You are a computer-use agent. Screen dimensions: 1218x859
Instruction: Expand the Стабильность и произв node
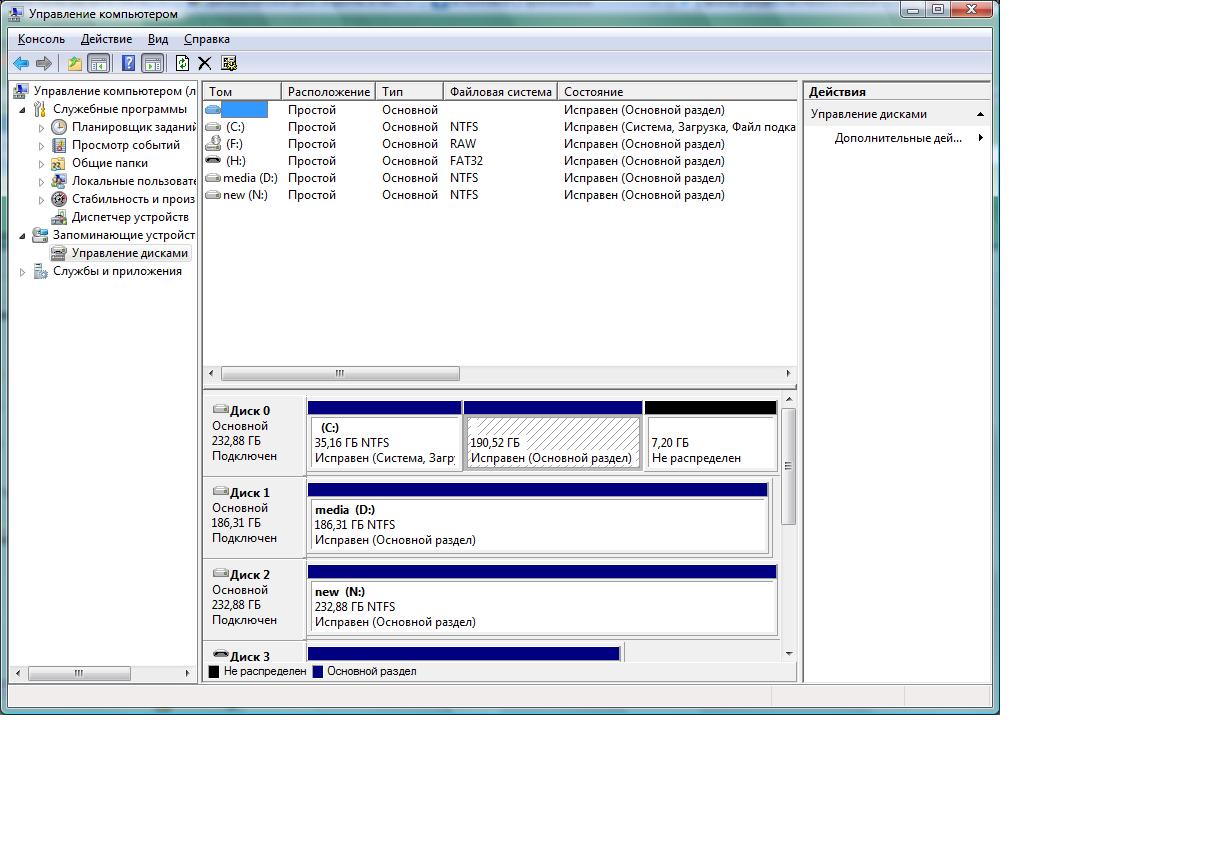(x=42, y=200)
